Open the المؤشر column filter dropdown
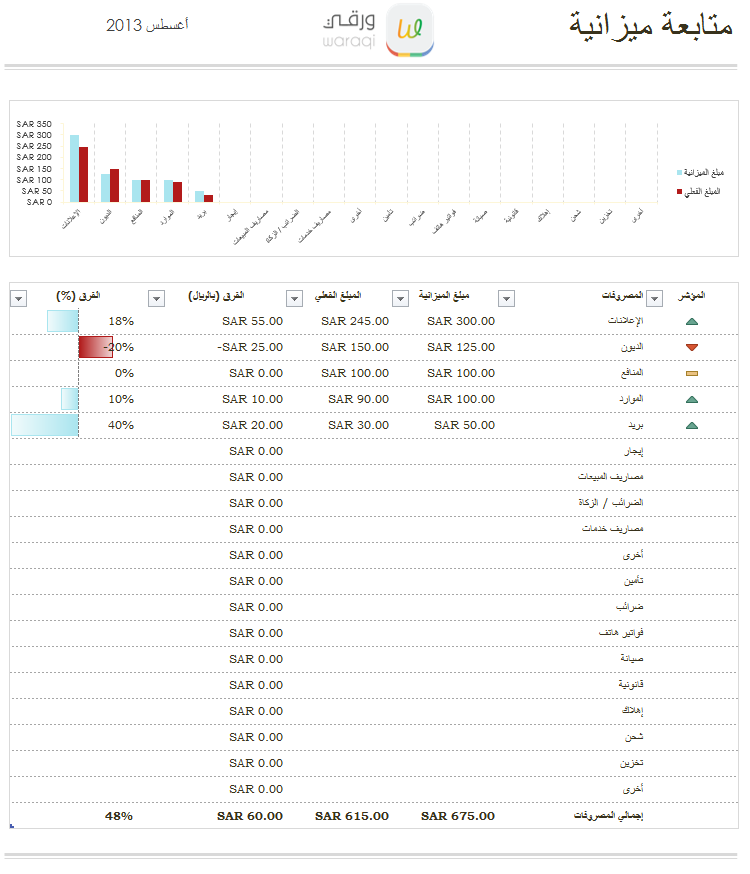 [x=655, y=298]
